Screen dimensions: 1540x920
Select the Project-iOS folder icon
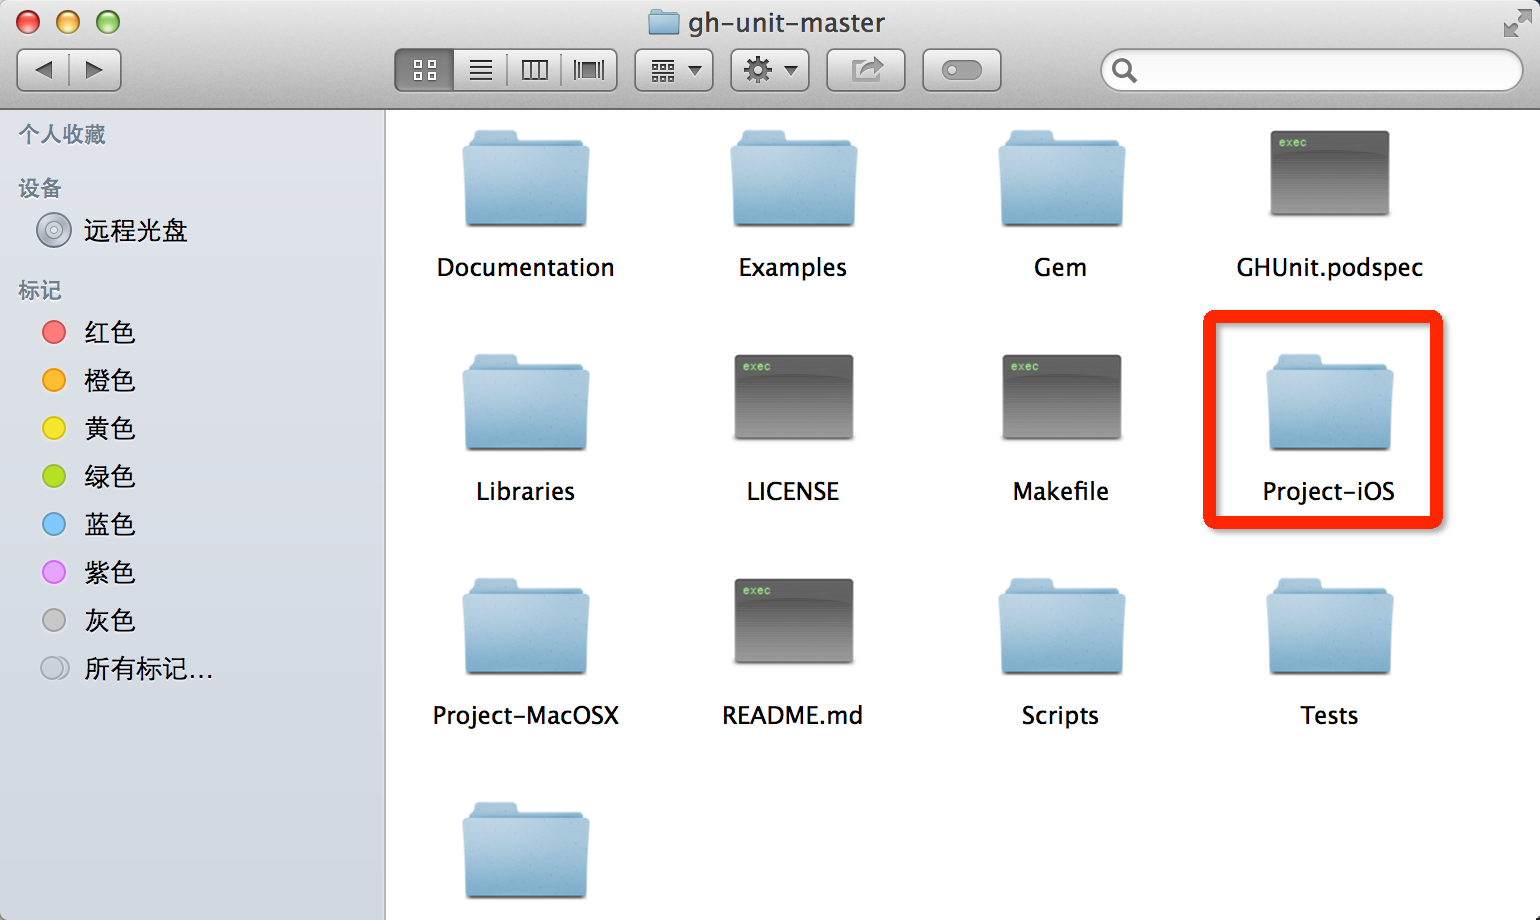(1330, 402)
